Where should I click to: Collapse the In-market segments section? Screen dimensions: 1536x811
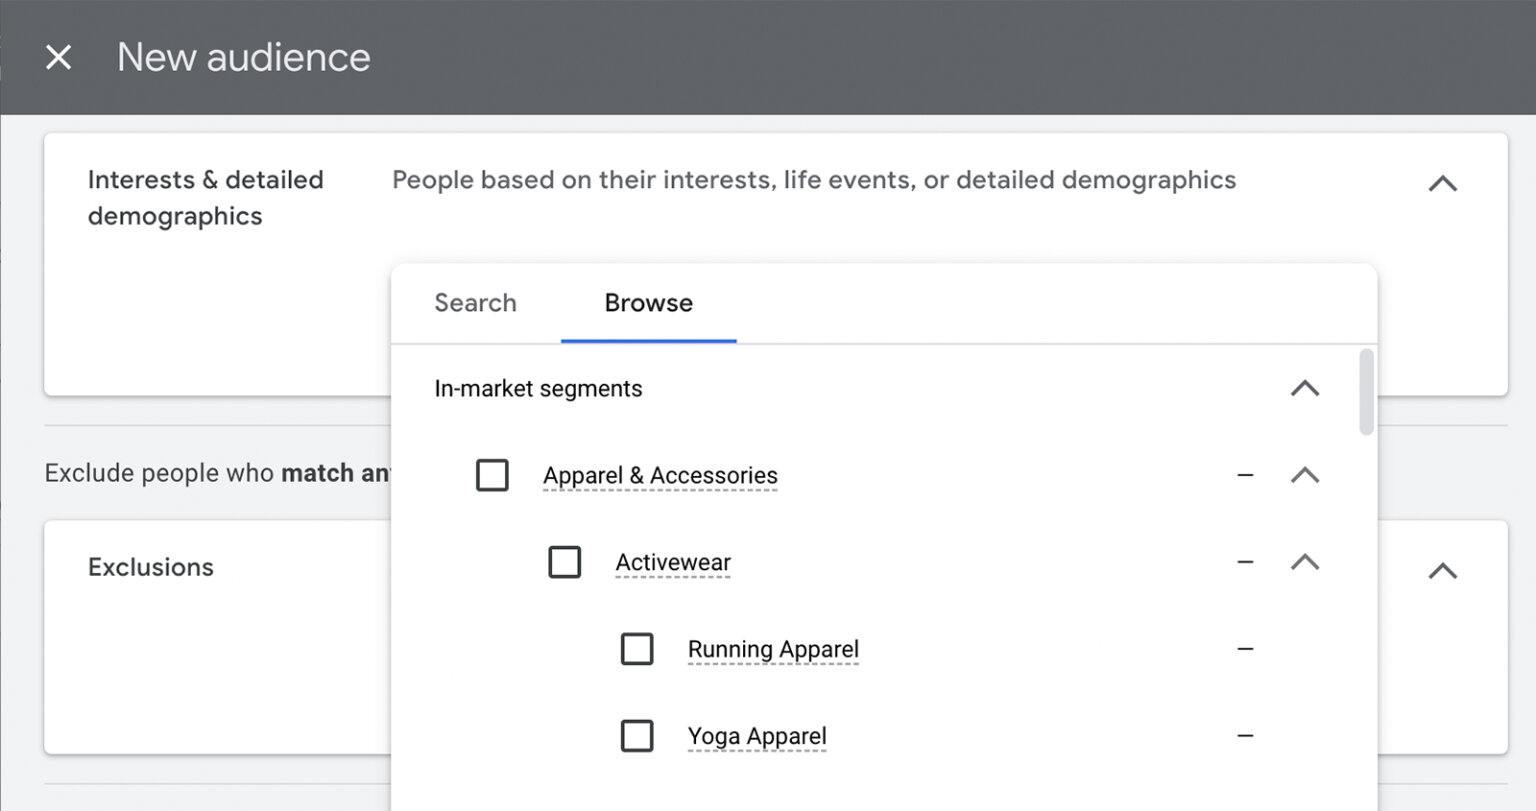(x=1304, y=389)
